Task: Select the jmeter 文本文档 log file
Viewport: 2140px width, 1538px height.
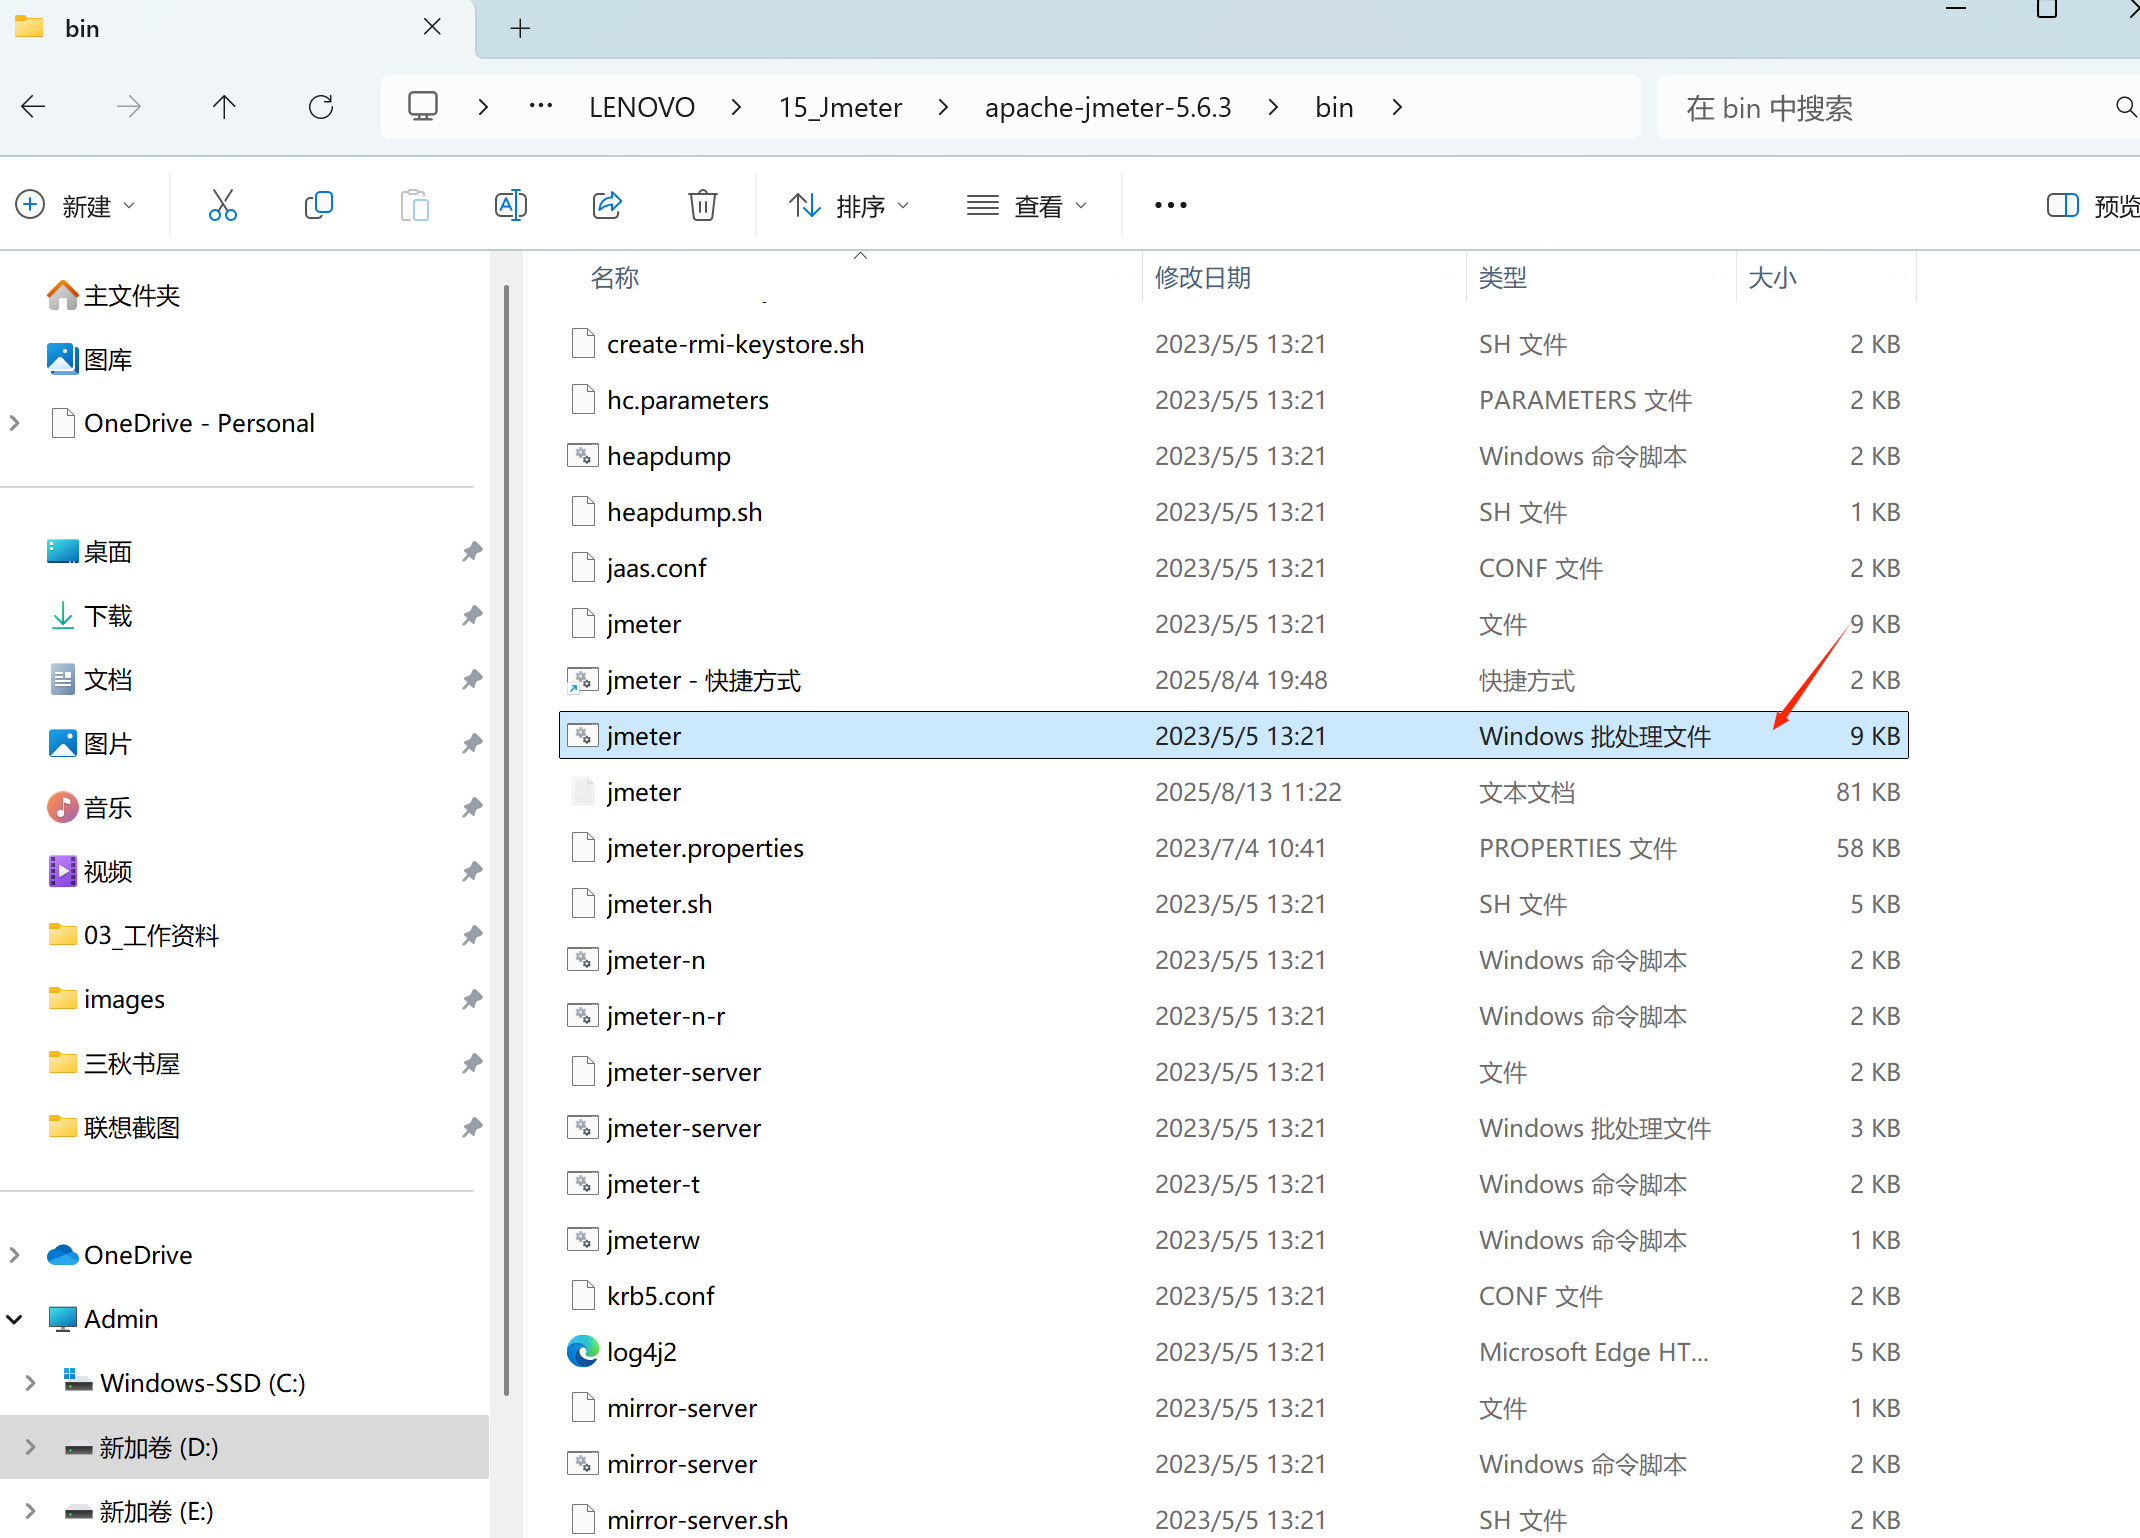Action: coord(1233,792)
